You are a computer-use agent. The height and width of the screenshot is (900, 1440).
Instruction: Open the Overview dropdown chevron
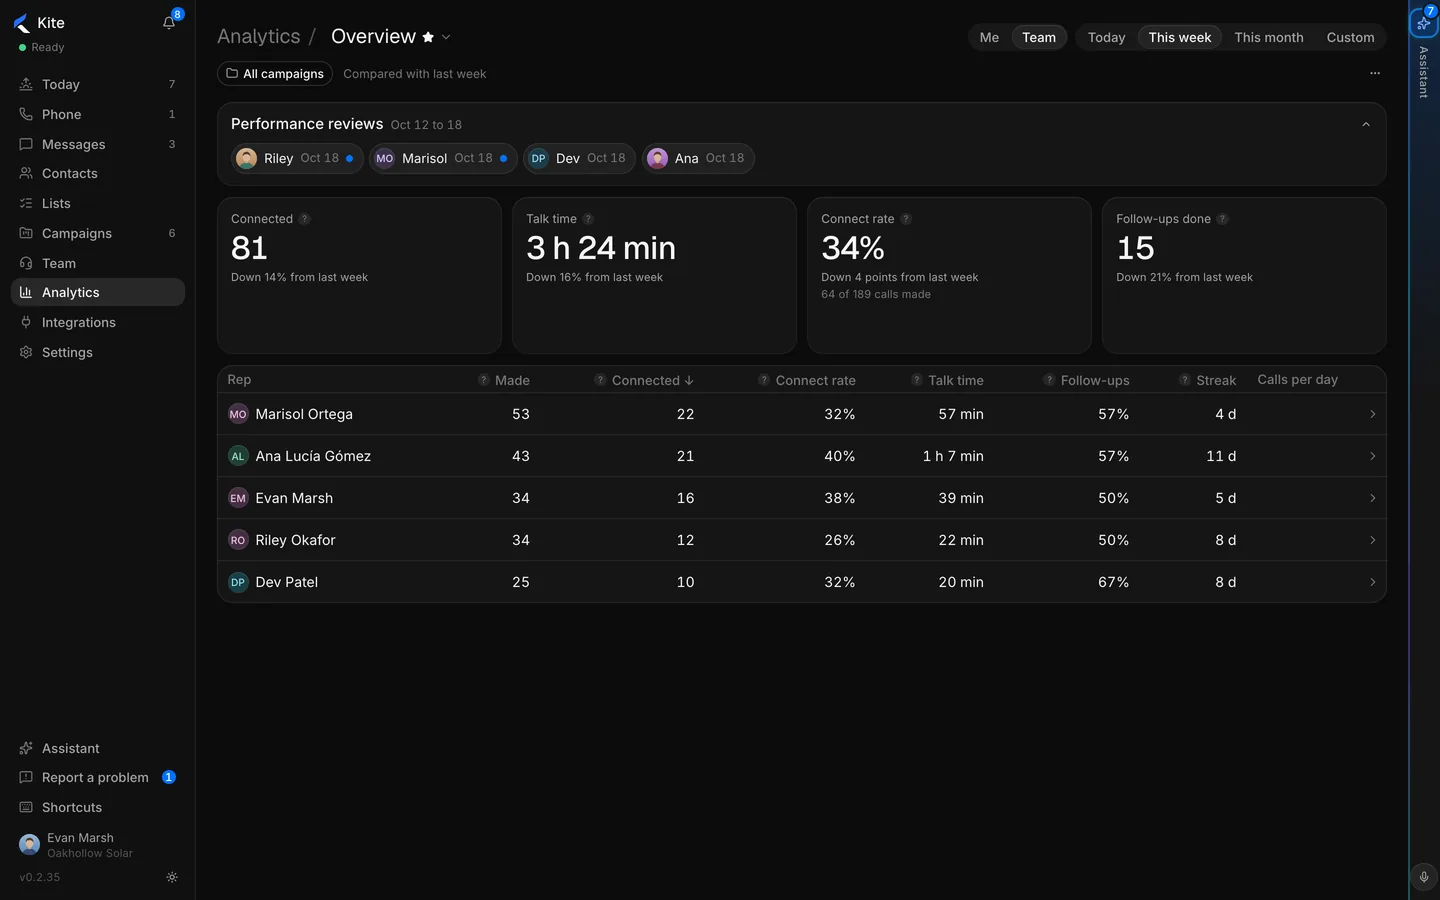coord(446,37)
